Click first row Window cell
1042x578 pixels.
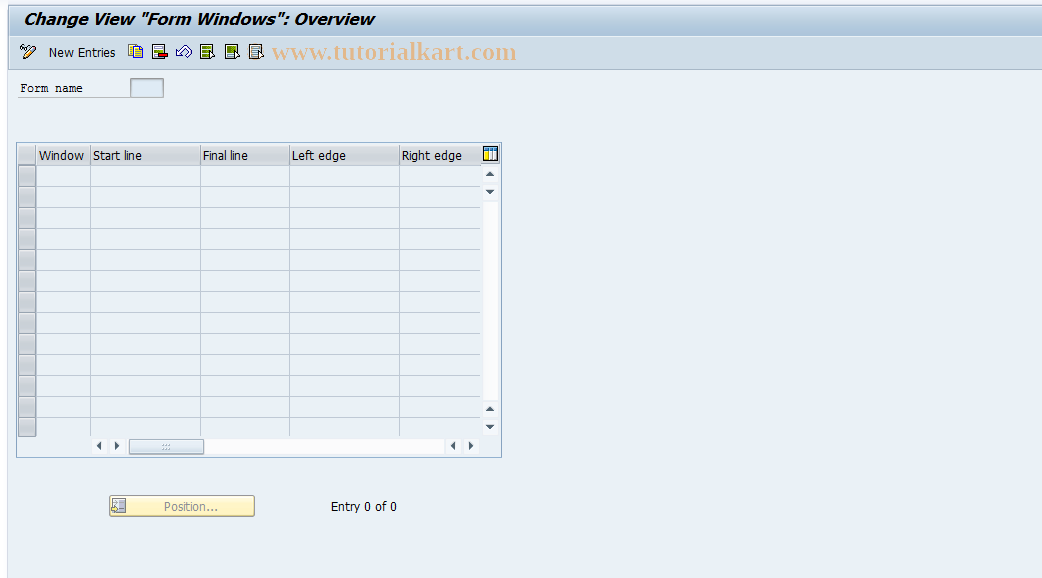click(63, 176)
